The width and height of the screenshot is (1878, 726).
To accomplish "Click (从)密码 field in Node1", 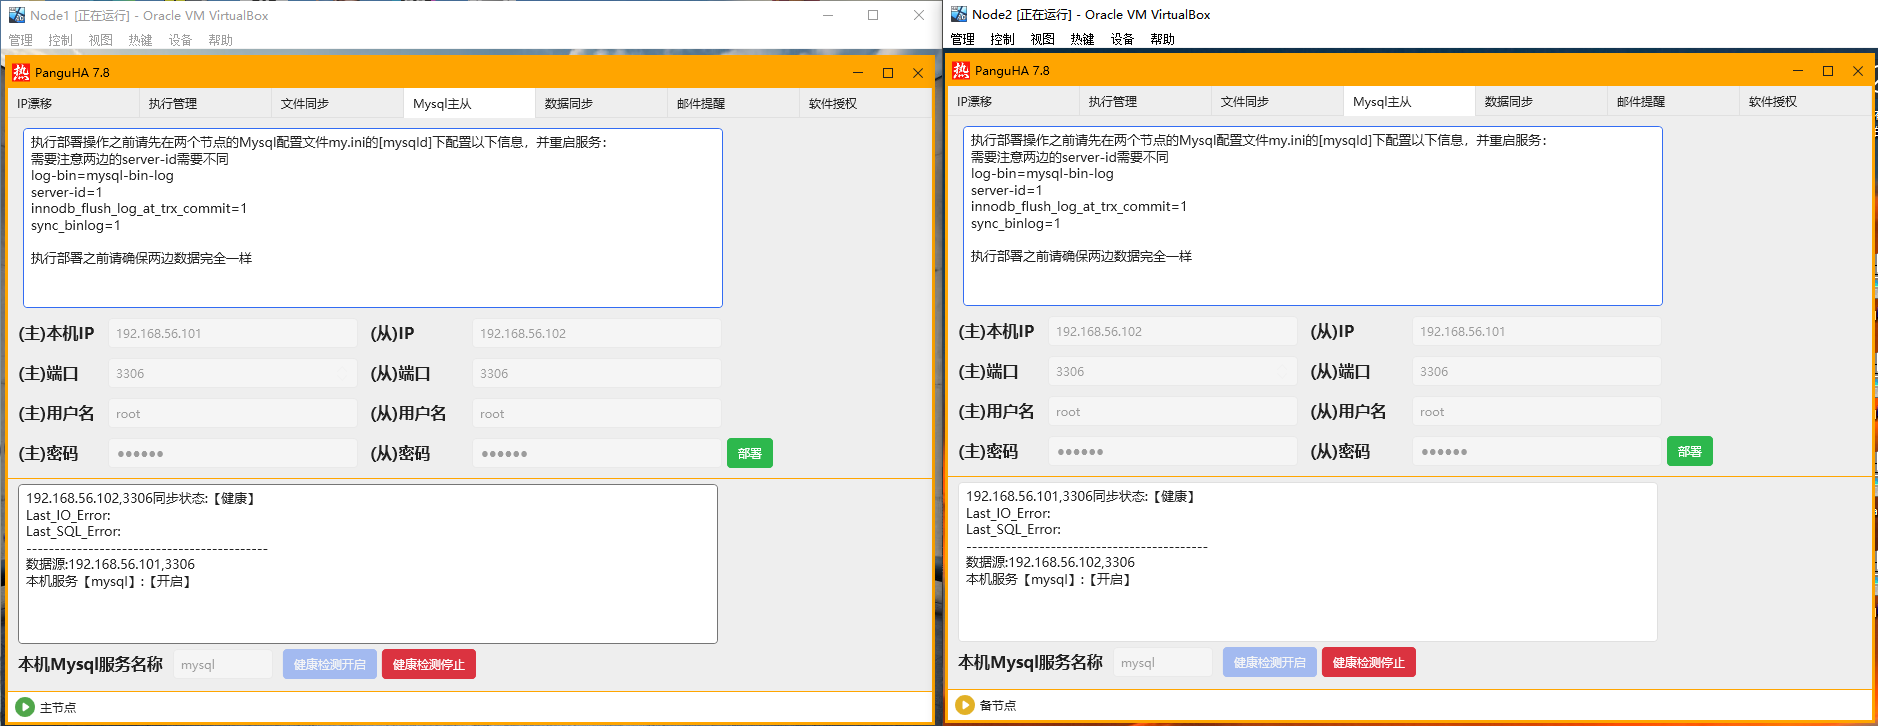I will (597, 453).
